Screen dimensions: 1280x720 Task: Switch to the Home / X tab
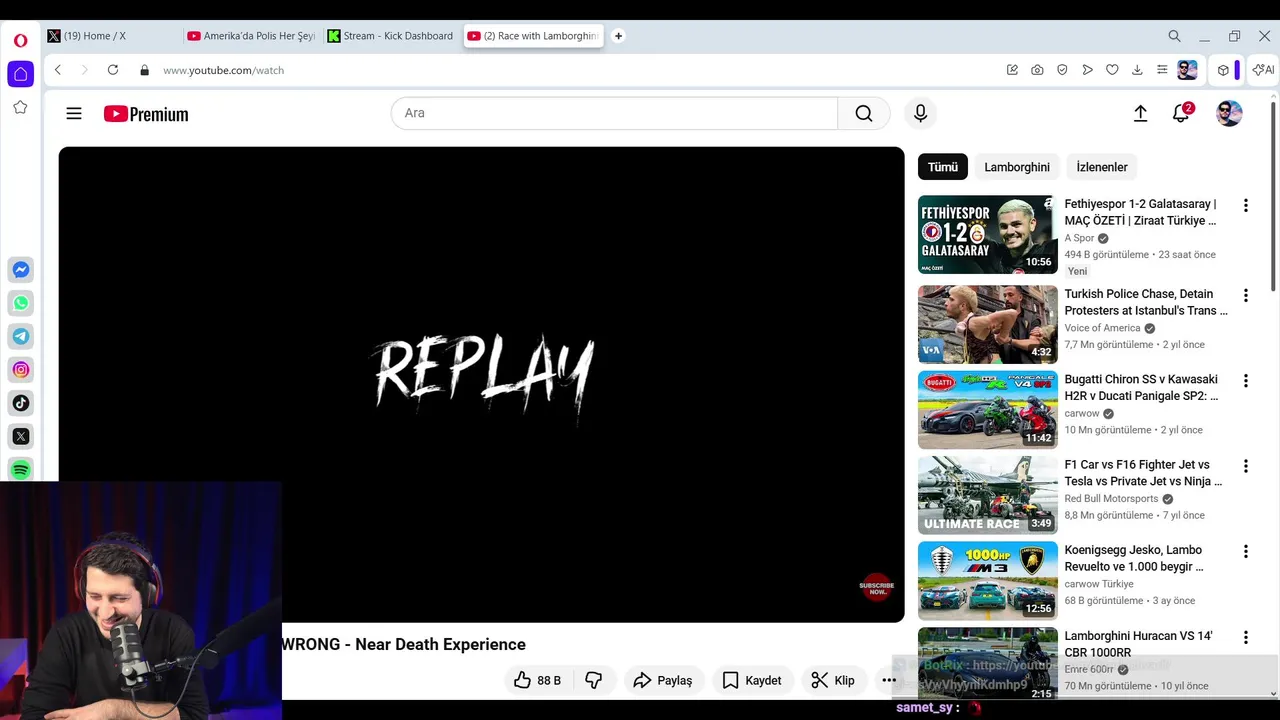click(x=110, y=36)
